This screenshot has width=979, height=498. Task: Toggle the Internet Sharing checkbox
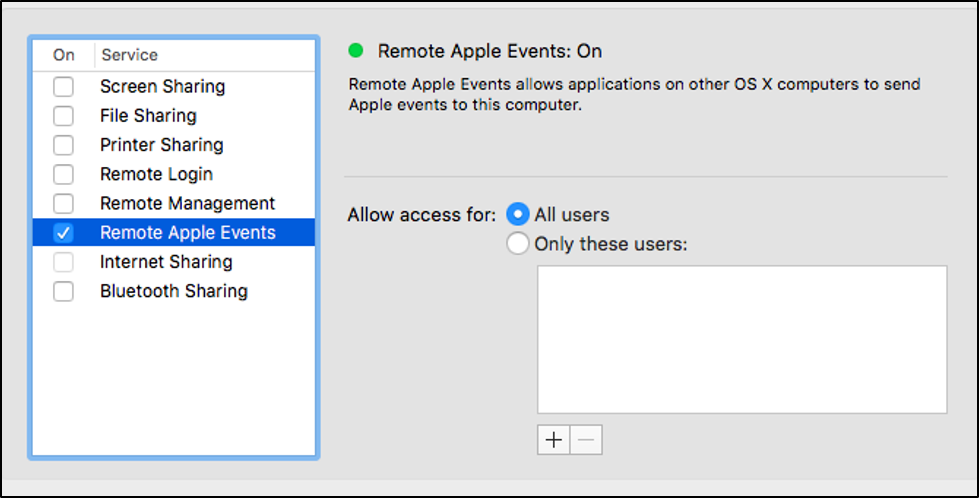(x=63, y=262)
